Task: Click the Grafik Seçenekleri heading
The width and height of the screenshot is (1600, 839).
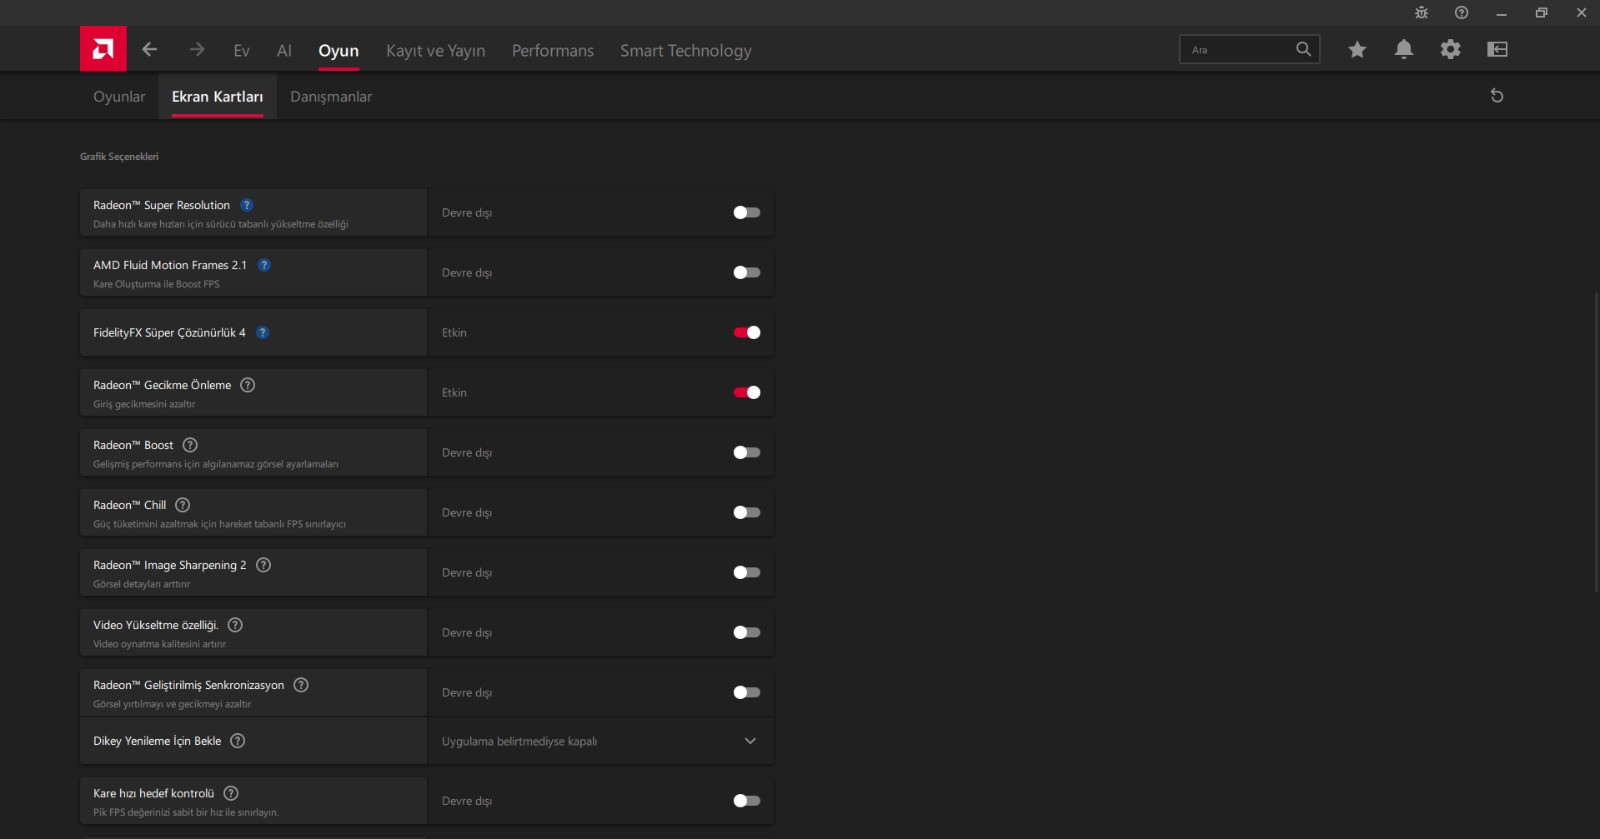Action: (119, 157)
